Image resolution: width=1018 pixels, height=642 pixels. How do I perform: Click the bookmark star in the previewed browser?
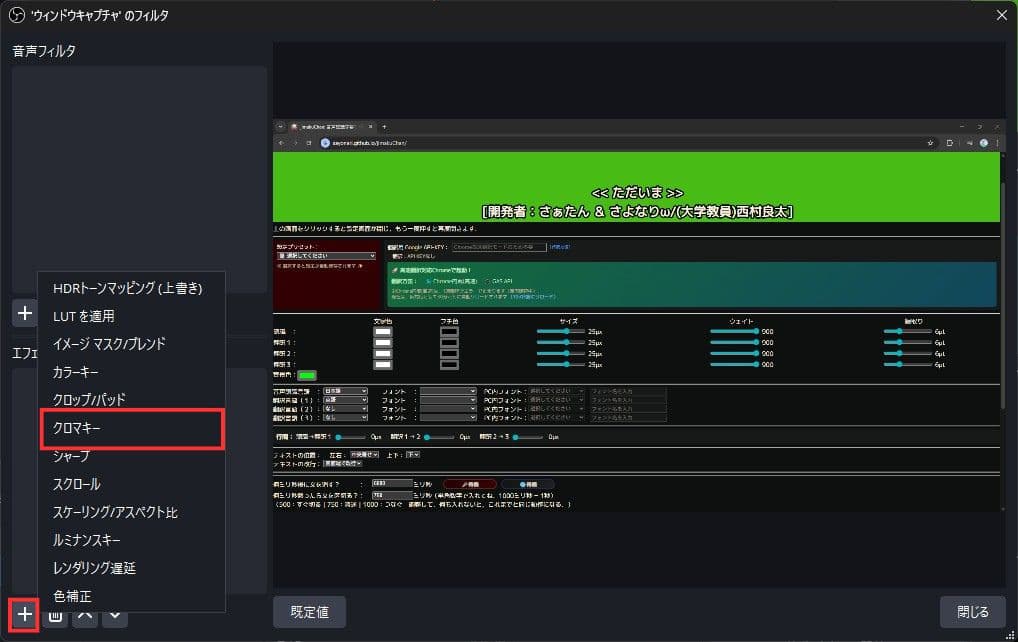pos(931,143)
